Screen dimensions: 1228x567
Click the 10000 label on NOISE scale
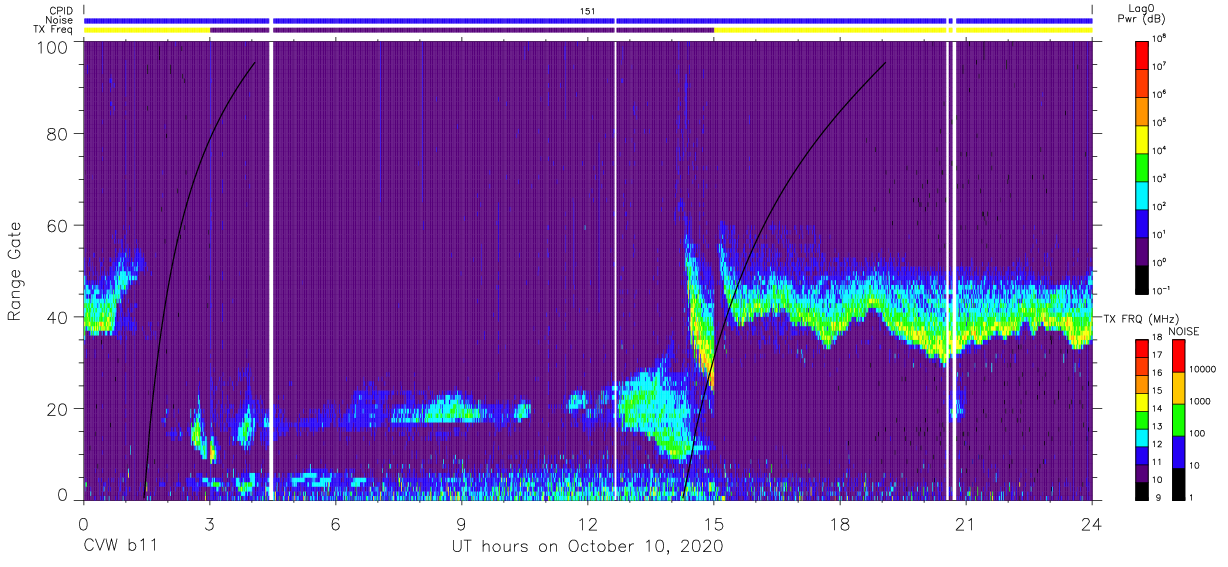pyautogui.click(x=1202, y=370)
